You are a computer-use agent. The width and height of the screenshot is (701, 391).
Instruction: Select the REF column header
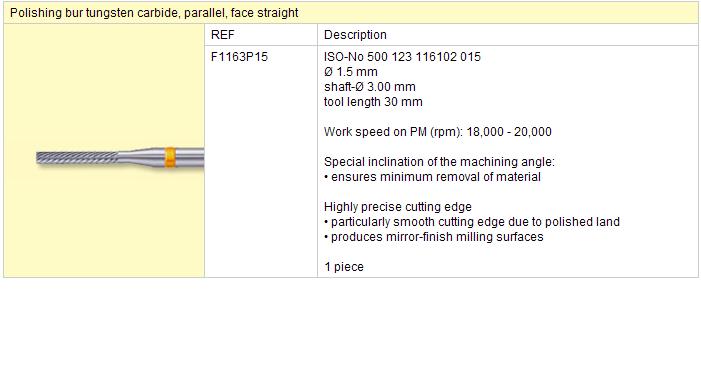[x=223, y=35]
